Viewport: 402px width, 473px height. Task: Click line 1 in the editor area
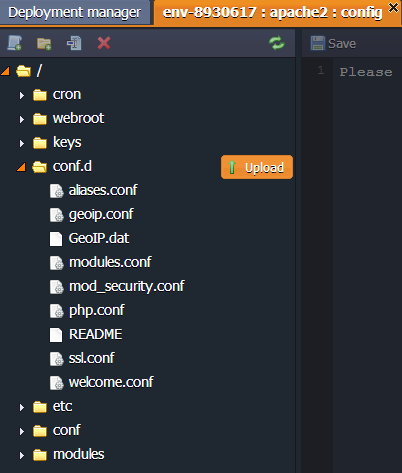click(x=367, y=72)
